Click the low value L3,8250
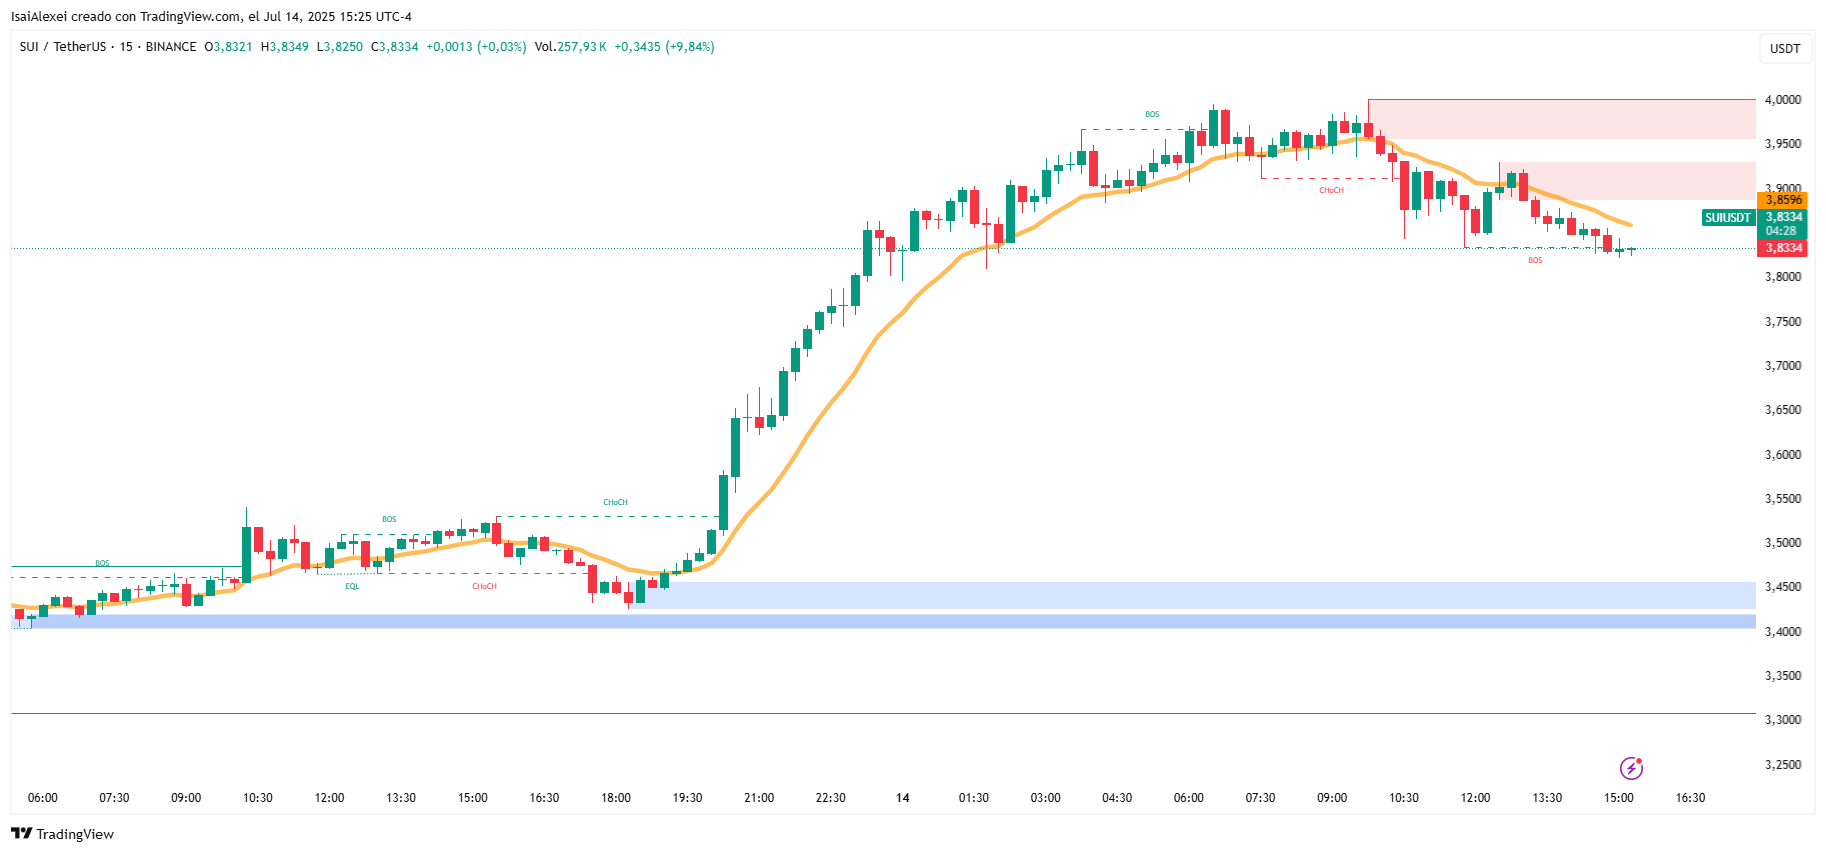 click(x=340, y=47)
